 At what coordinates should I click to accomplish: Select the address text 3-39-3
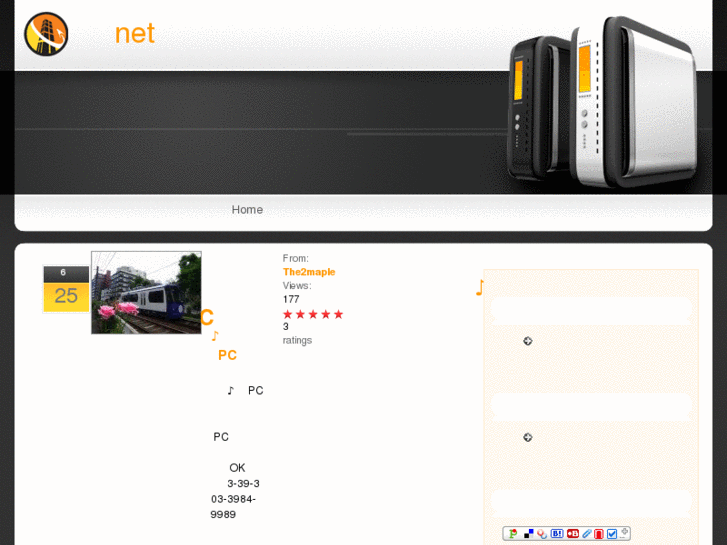pyautogui.click(x=243, y=484)
